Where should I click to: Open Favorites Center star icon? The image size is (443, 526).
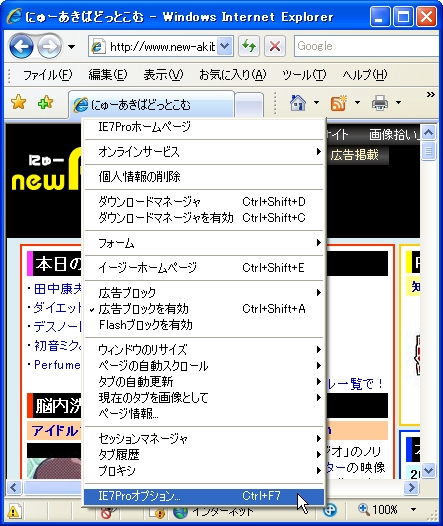click(18, 102)
